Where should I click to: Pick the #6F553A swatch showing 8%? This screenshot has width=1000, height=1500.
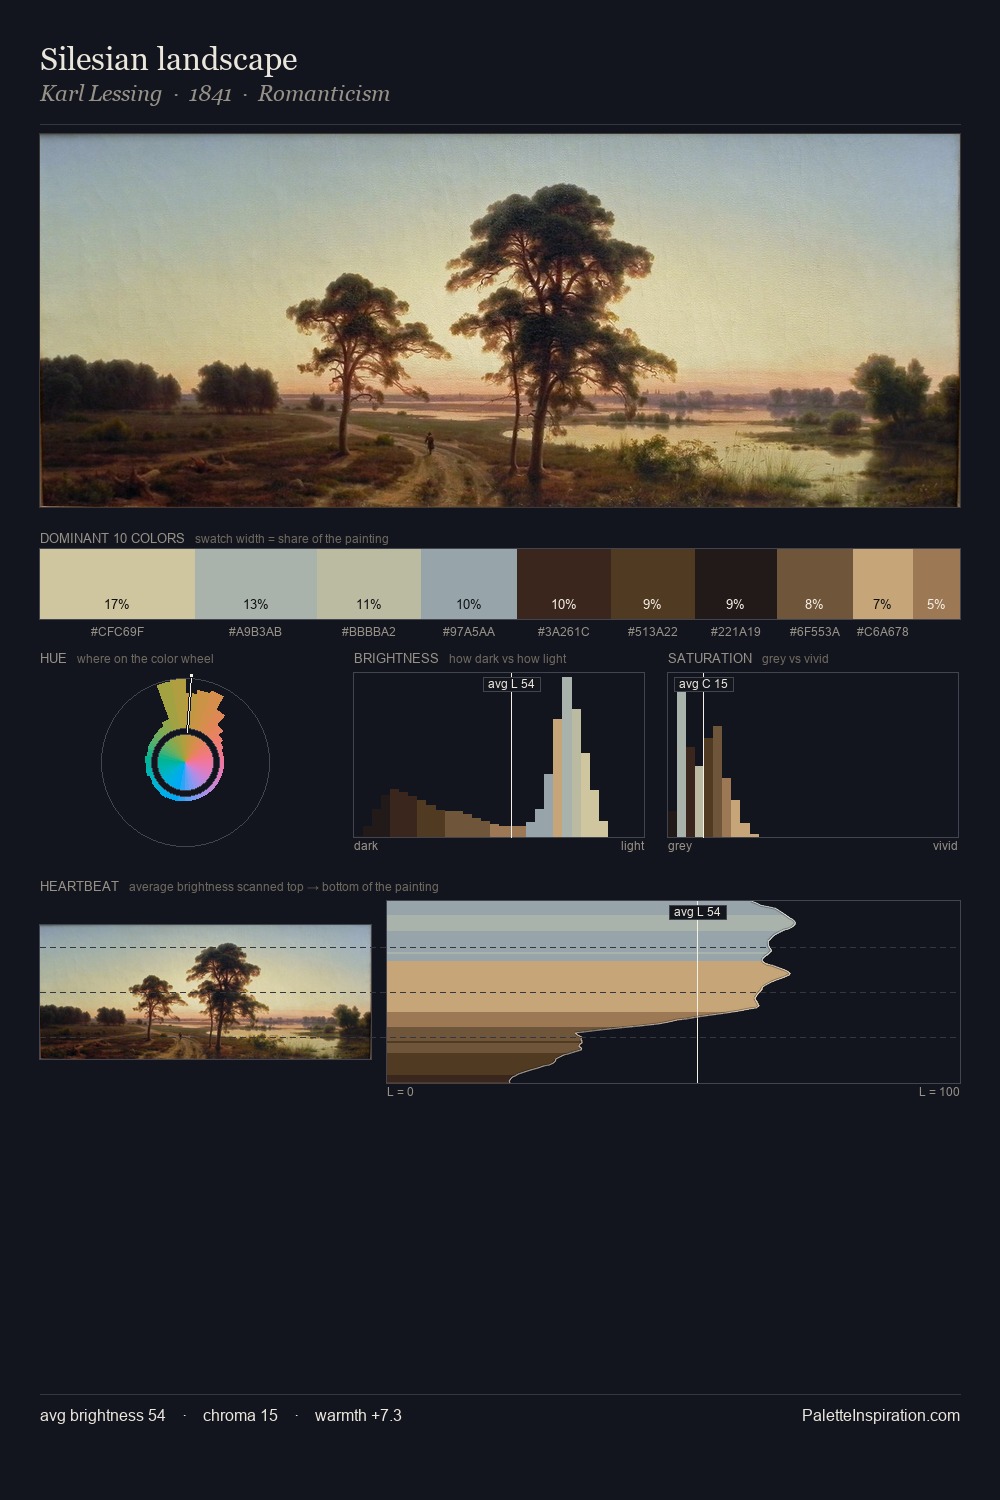[815, 584]
